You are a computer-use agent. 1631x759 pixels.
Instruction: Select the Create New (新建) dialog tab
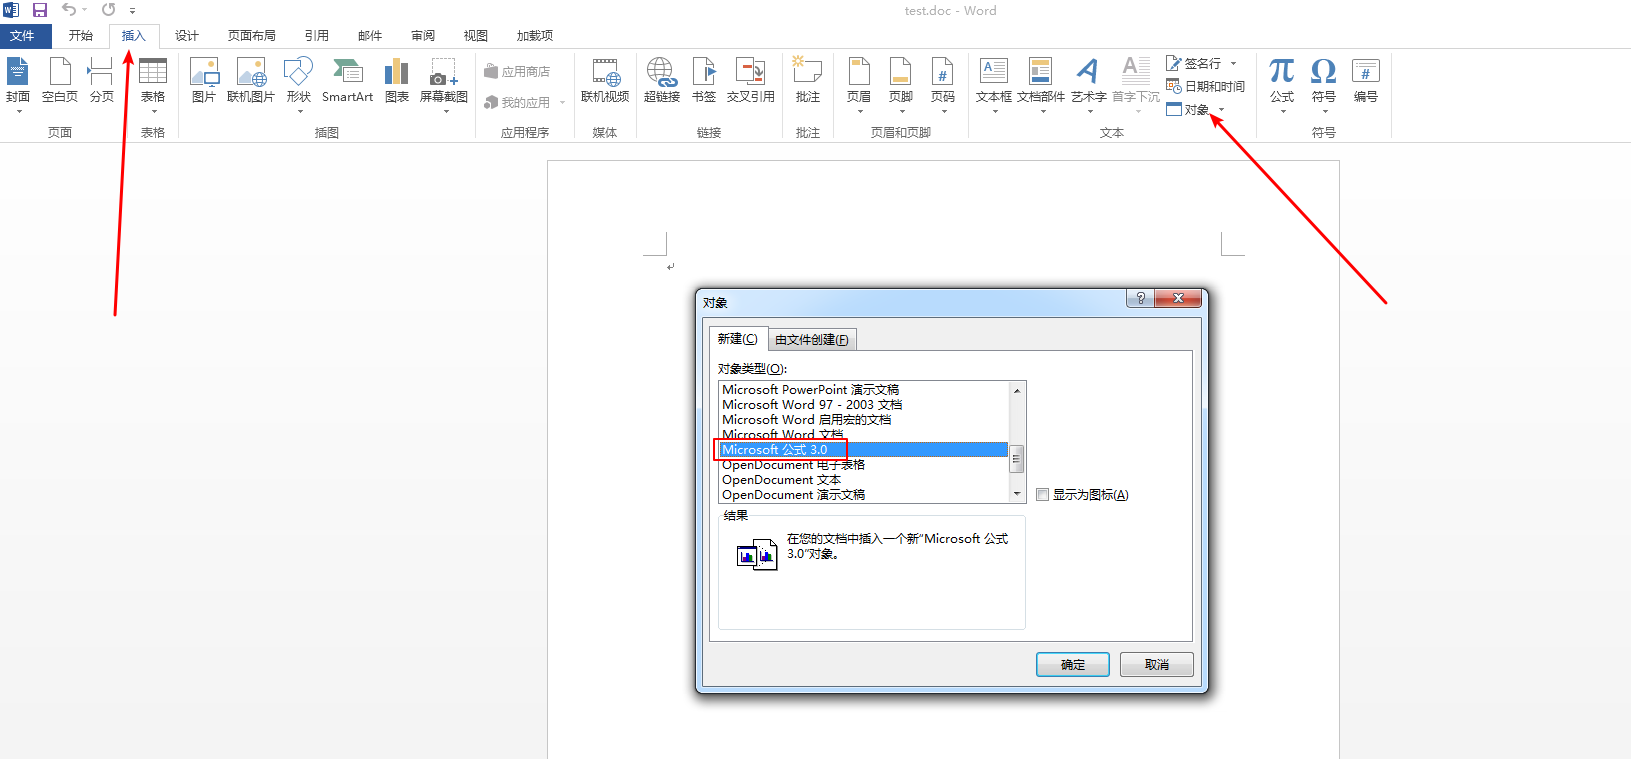click(x=738, y=339)
